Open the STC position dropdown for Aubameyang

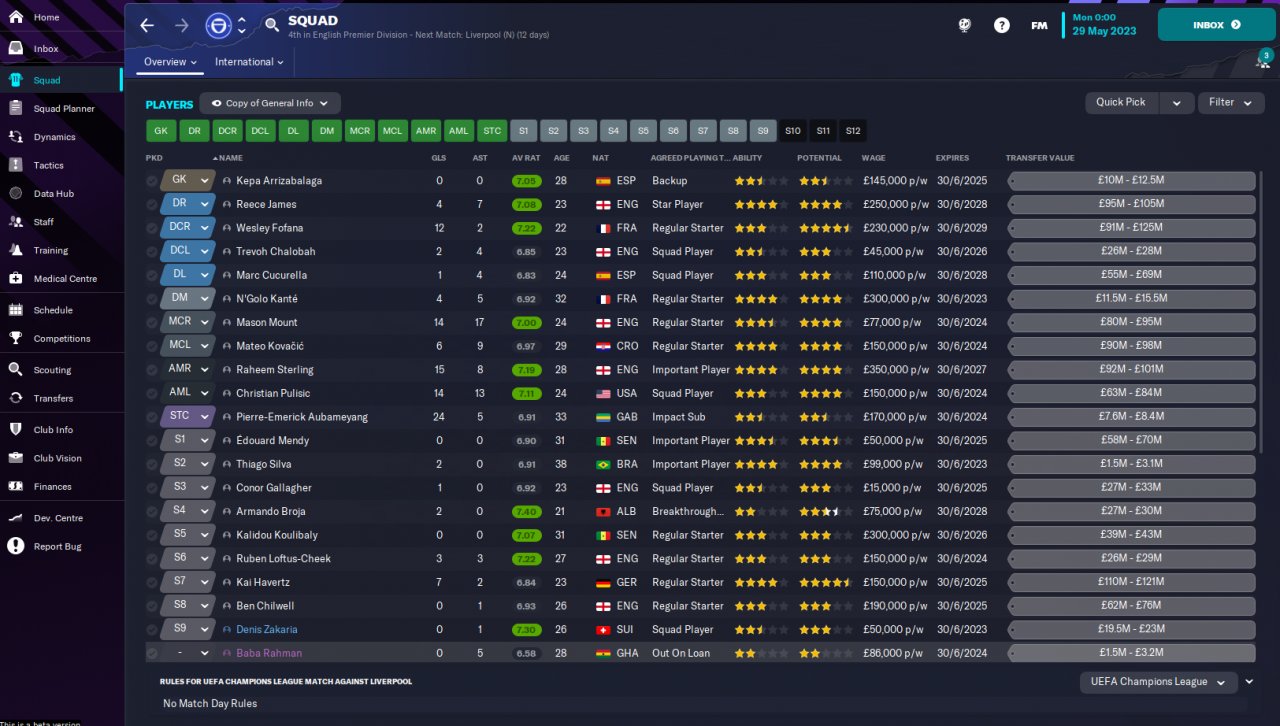pos(188,416)
